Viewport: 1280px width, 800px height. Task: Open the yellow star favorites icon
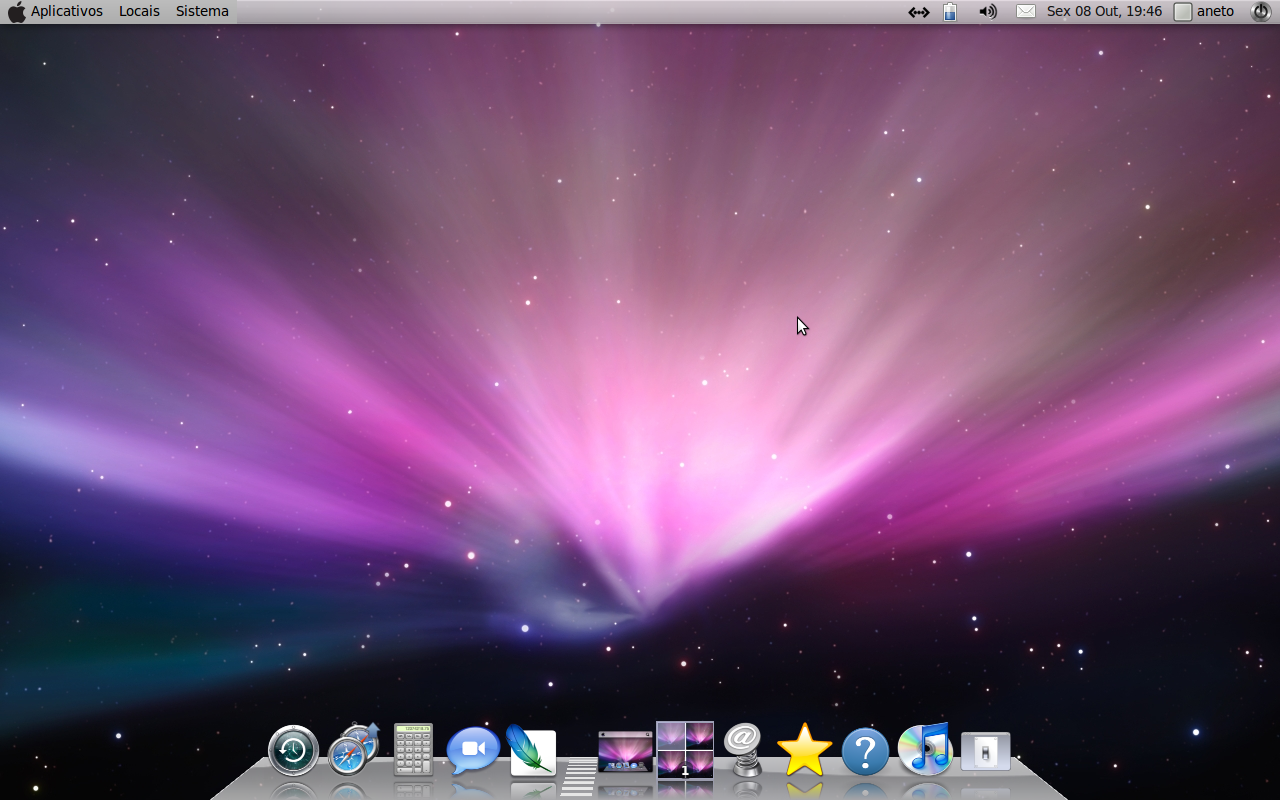coord(805,750)
